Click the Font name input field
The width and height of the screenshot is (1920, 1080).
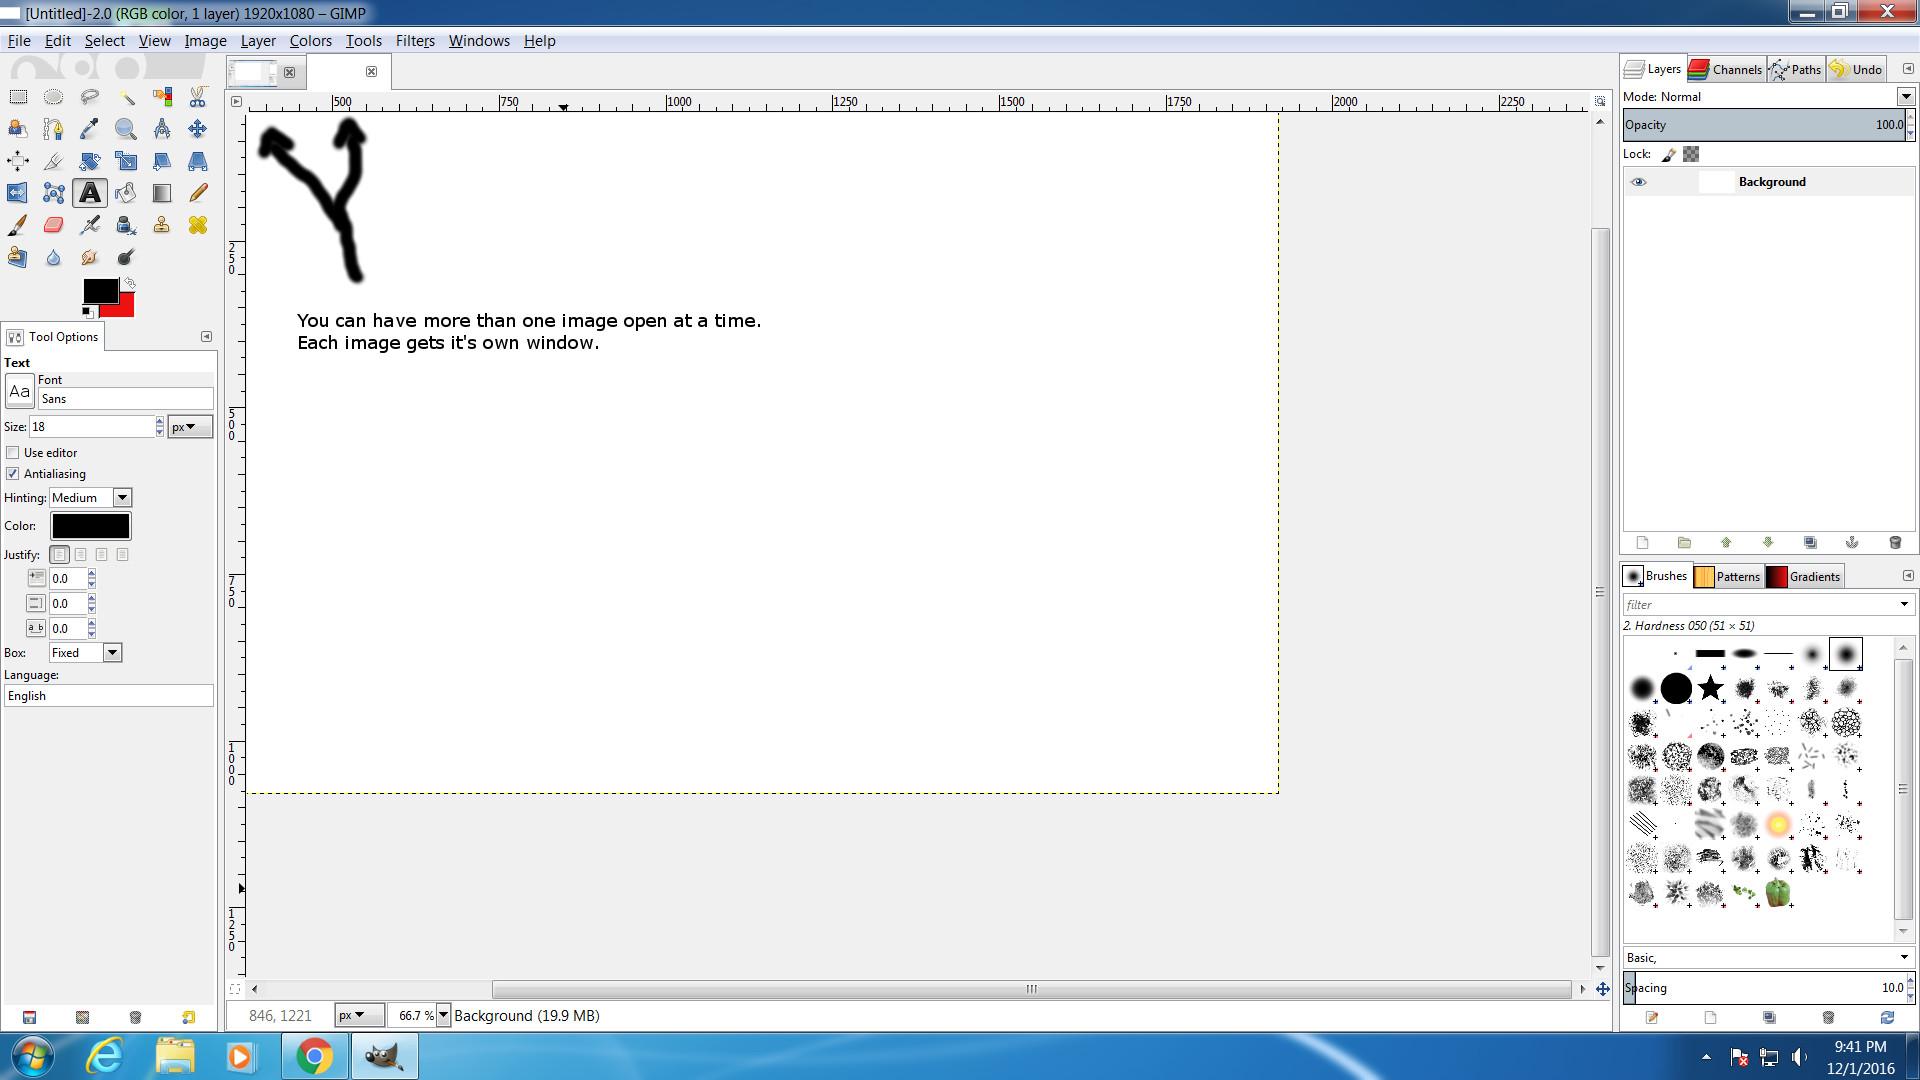pyautogui.click(x=125, y=399)
